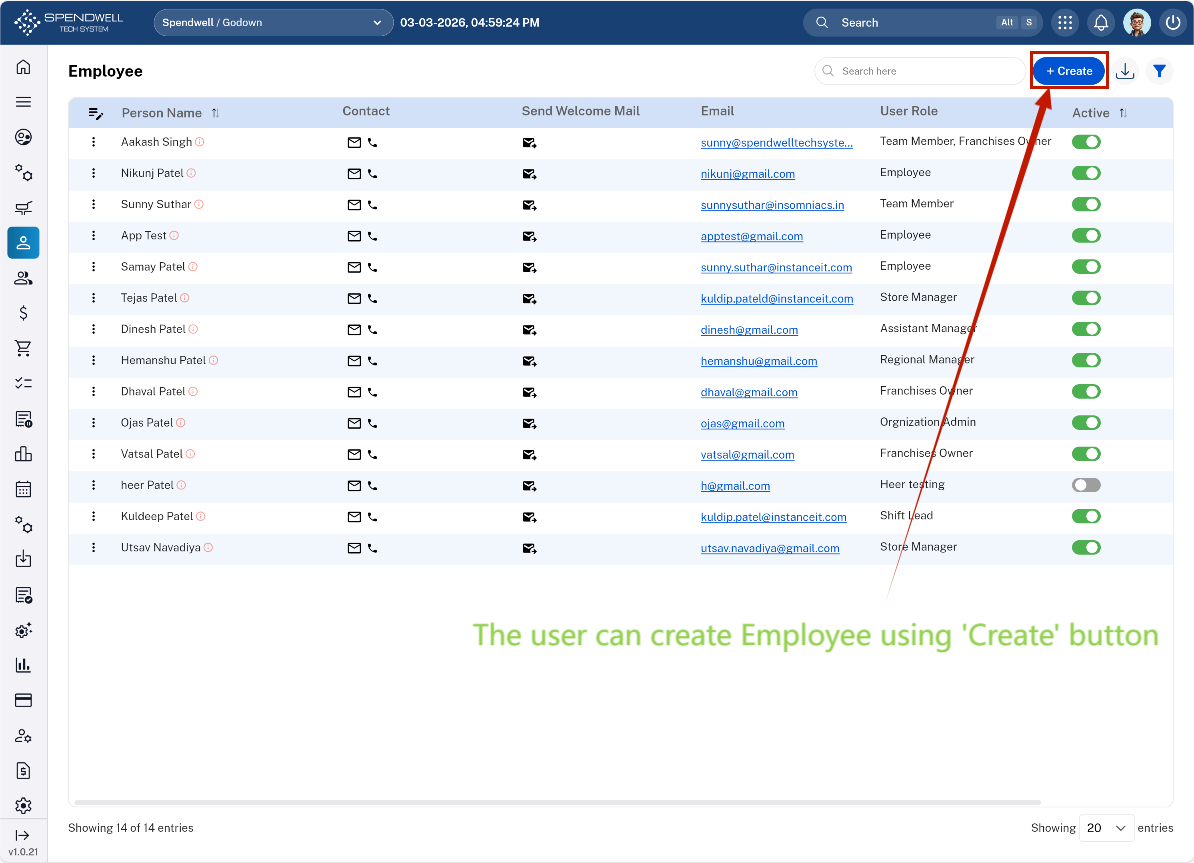Toggle Active switch for Kuldeep Patel

pyautogui.click(x=1086, y=516)
